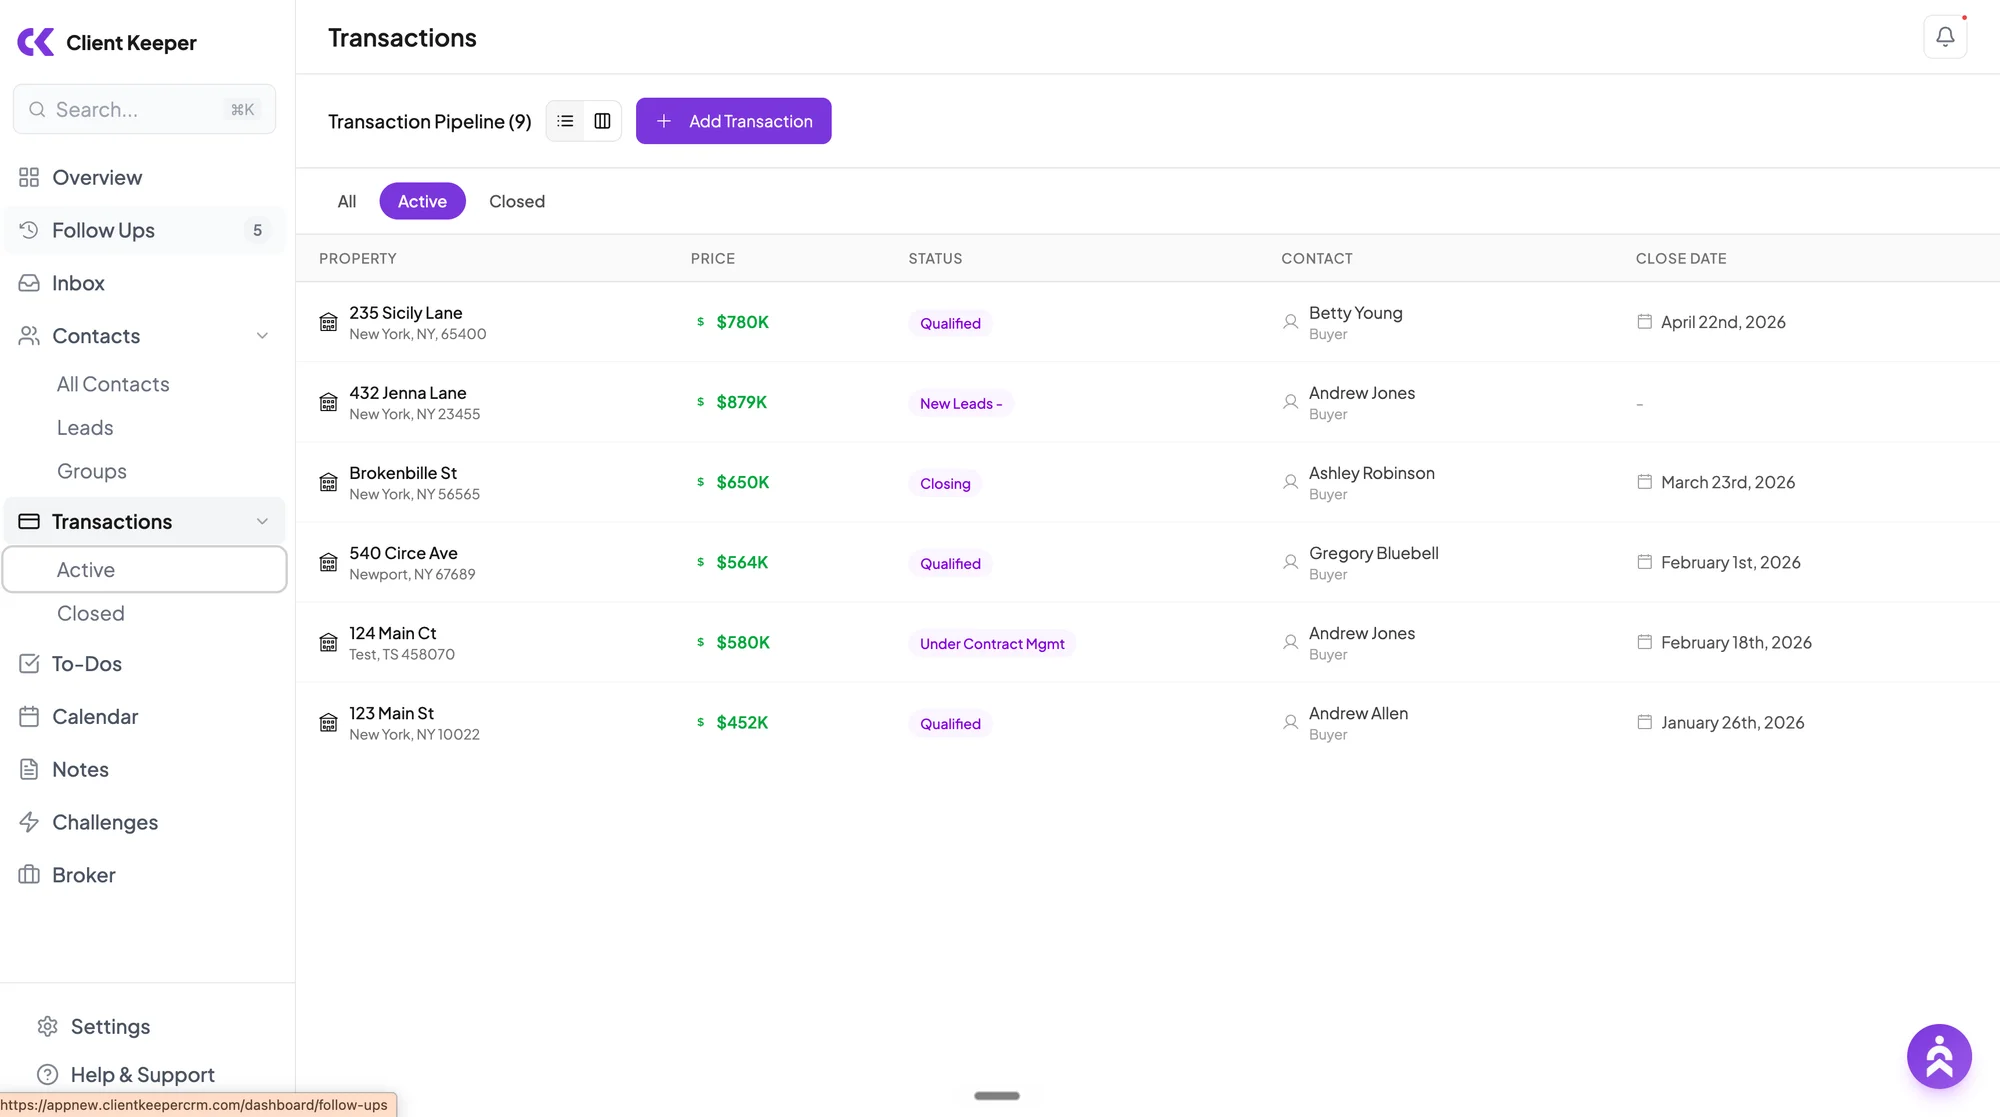This screenshot has height=1117, width=2000.
Task: Click calendar icon beside April 22nd, 2026
Action: pos(1644,321)
